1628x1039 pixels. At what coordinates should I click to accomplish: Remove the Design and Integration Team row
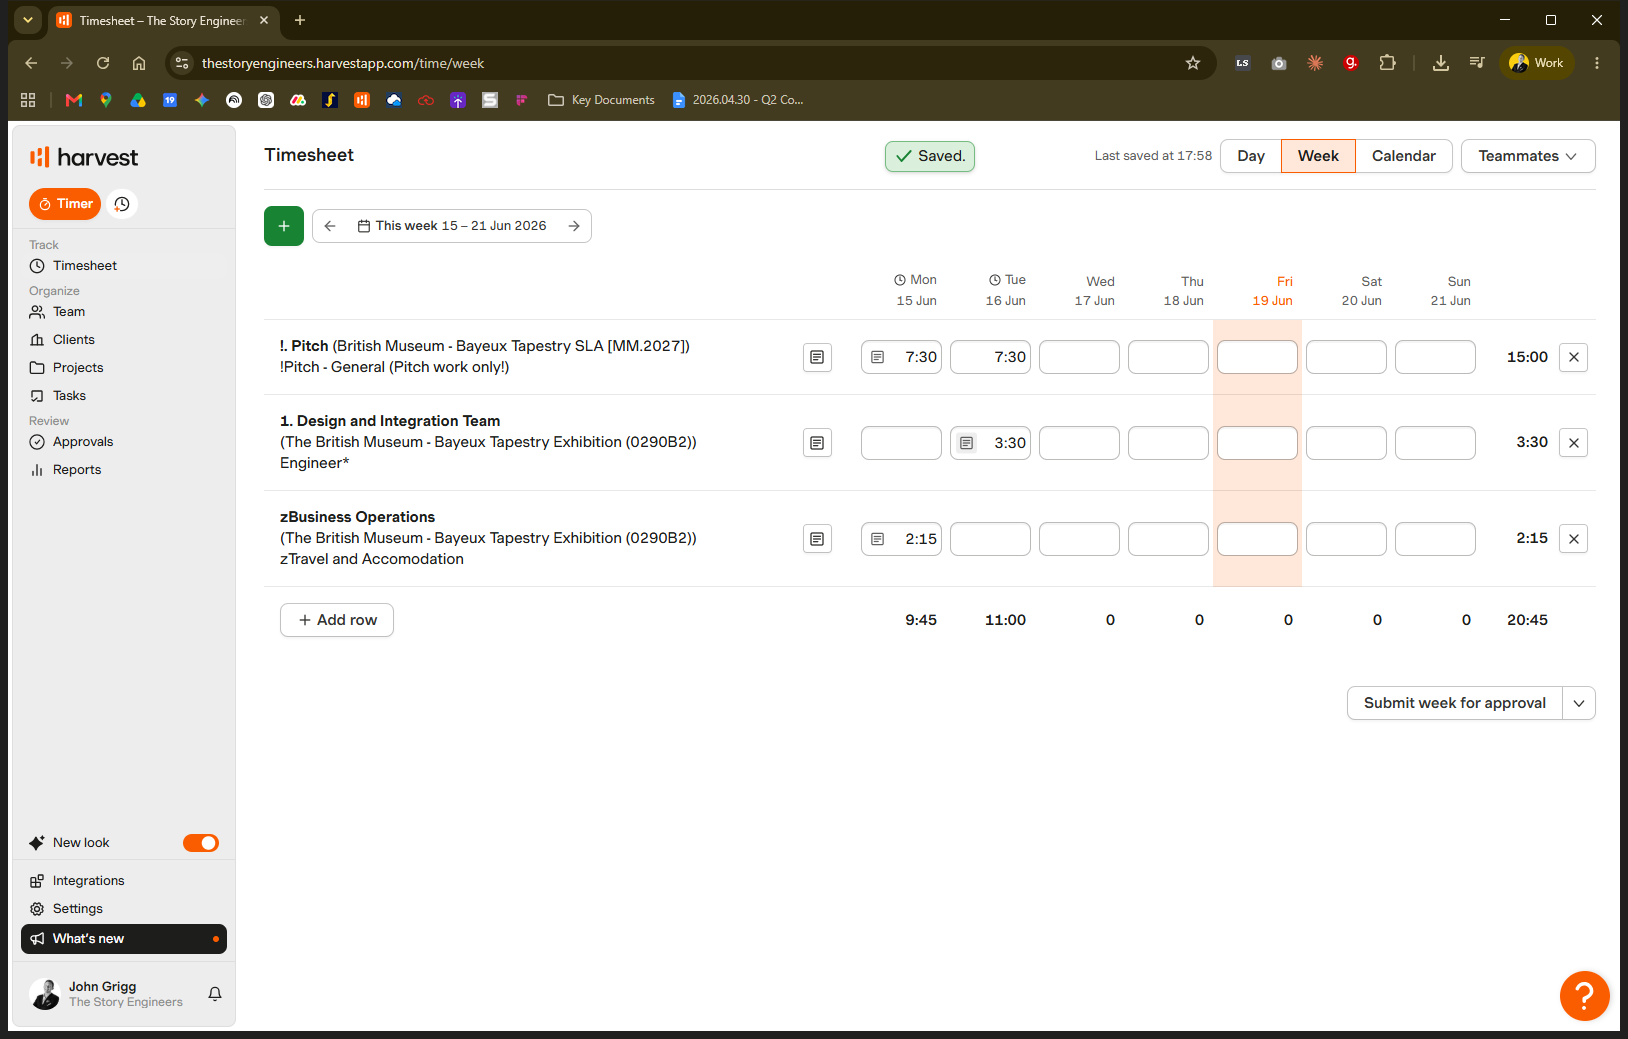[1573, 443]
